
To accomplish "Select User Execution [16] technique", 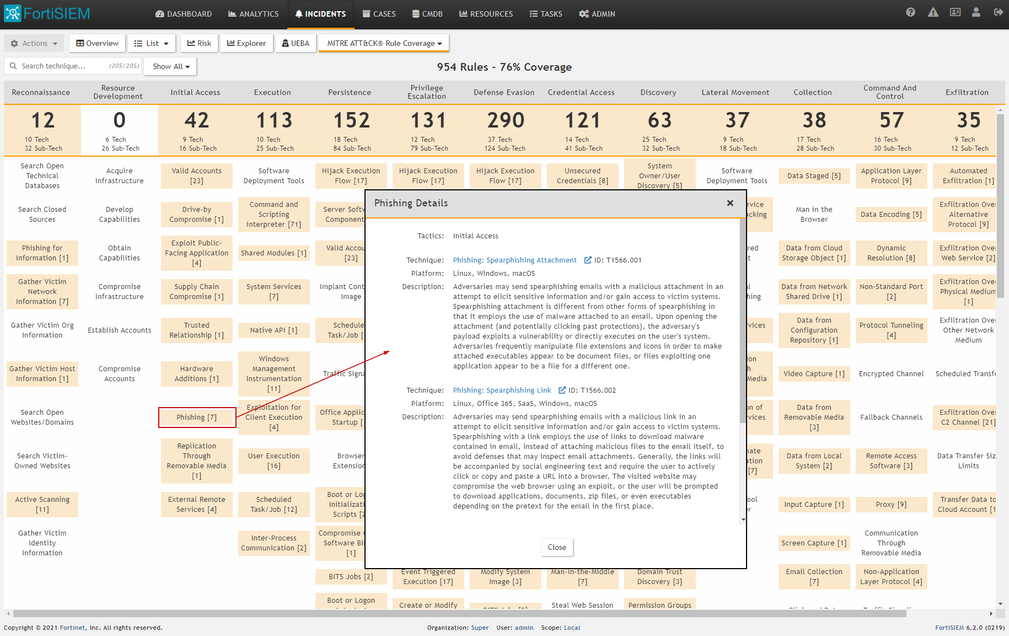I will pyautogui.click(x=273, y=460).
